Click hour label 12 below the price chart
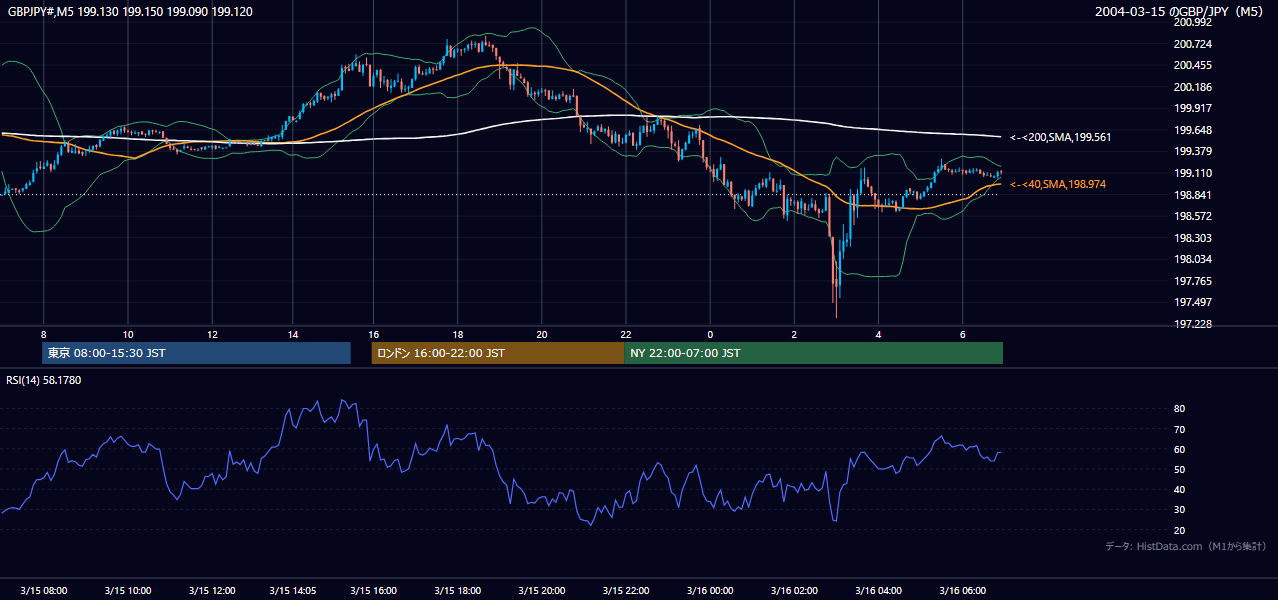This screenshot has height=600, width=1278. 212,334
